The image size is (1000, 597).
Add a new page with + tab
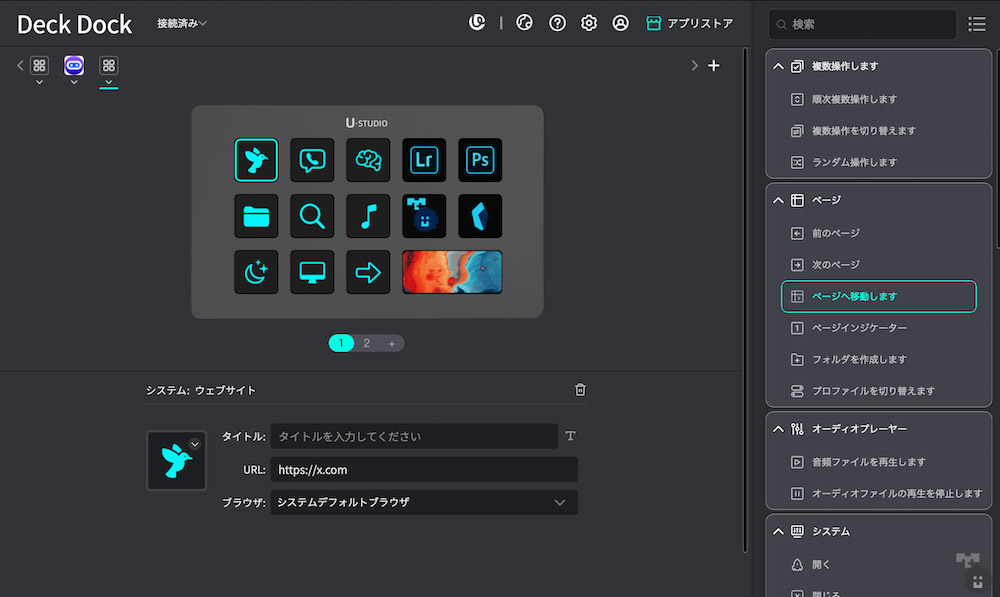coord(391,343)
